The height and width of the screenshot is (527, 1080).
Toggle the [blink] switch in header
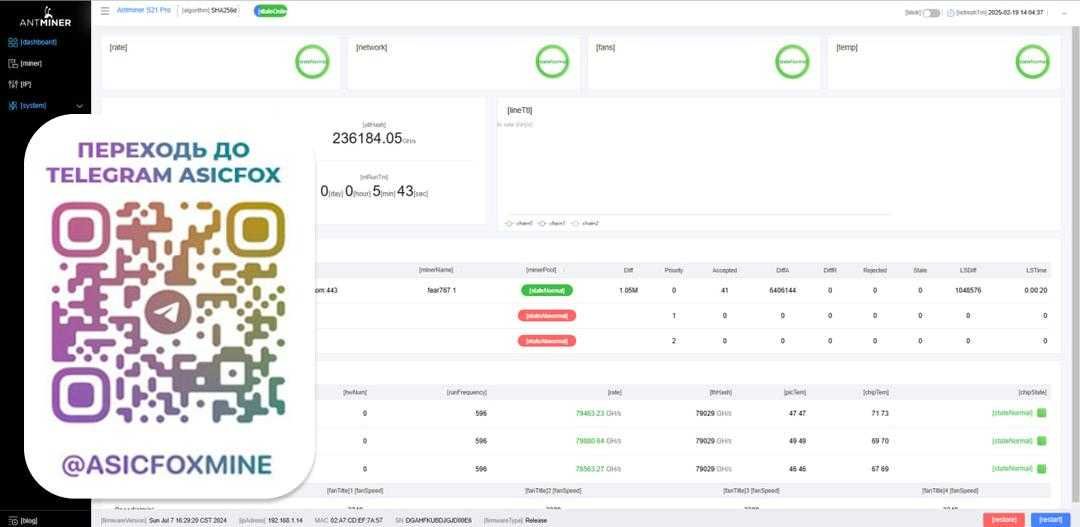tap(931, 12)
